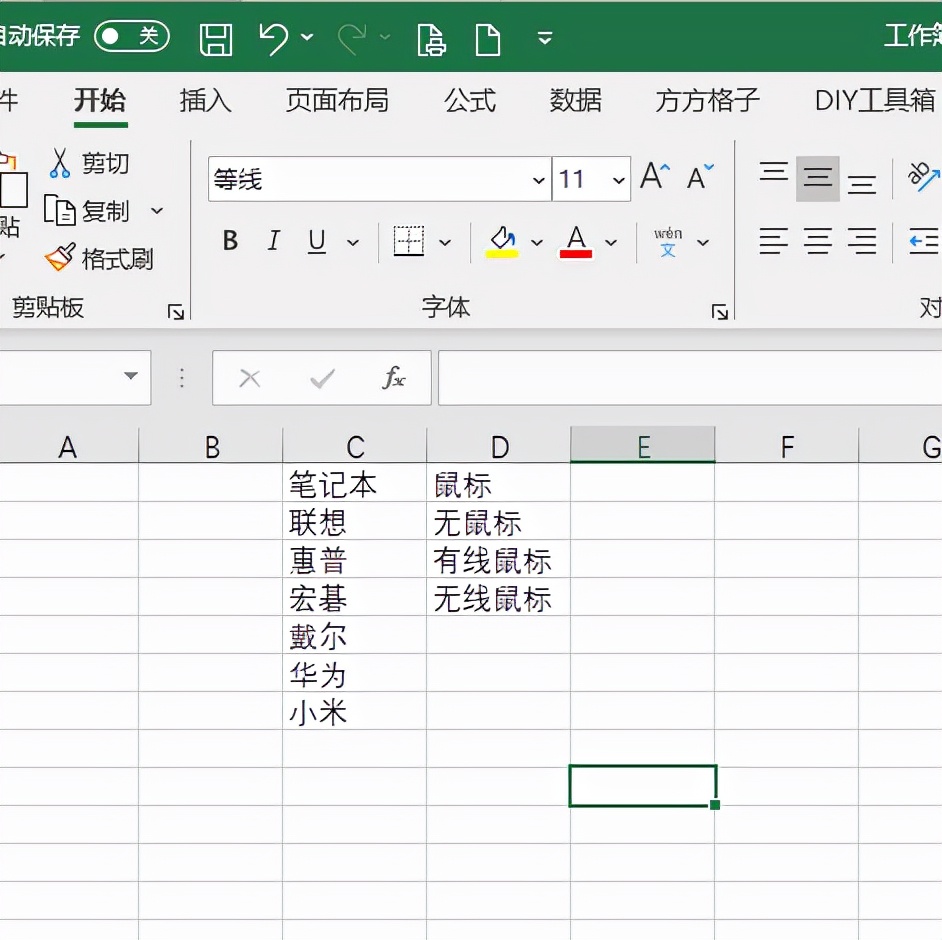Open the DIY工具箱 tab

click(x=875, y=100)
